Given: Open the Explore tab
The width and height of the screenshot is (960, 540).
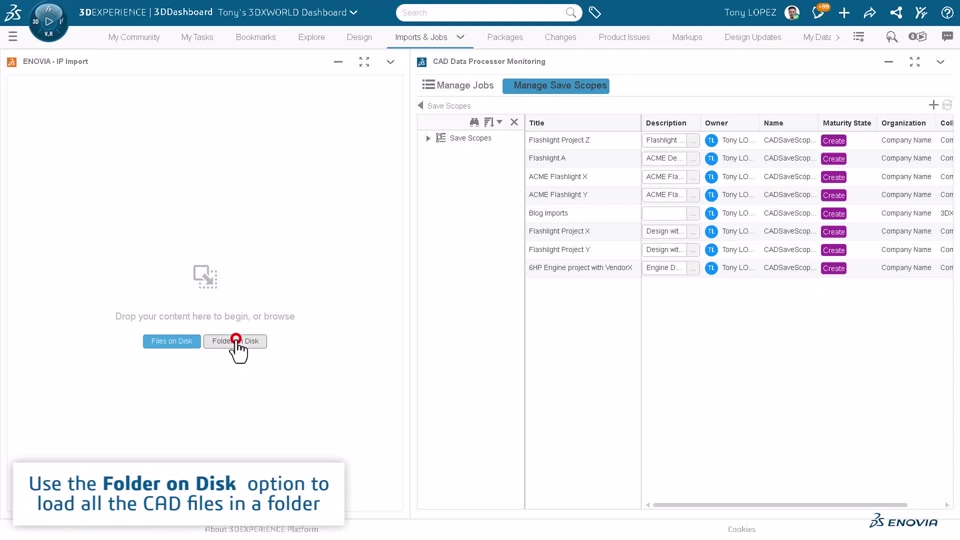Looking at the screenshot, I should click(312, 37).
